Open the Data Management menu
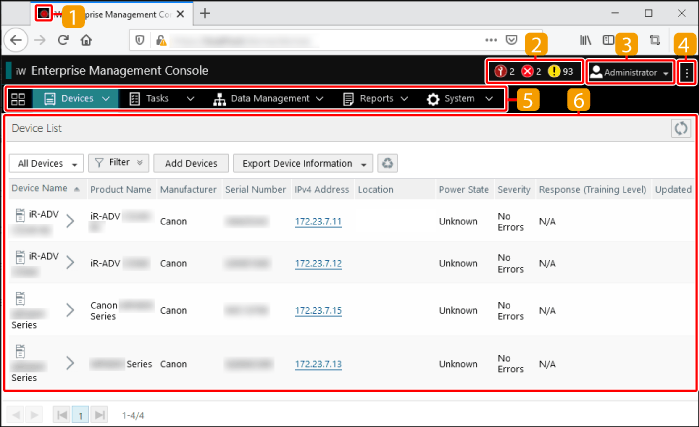 tap(268, 99)
